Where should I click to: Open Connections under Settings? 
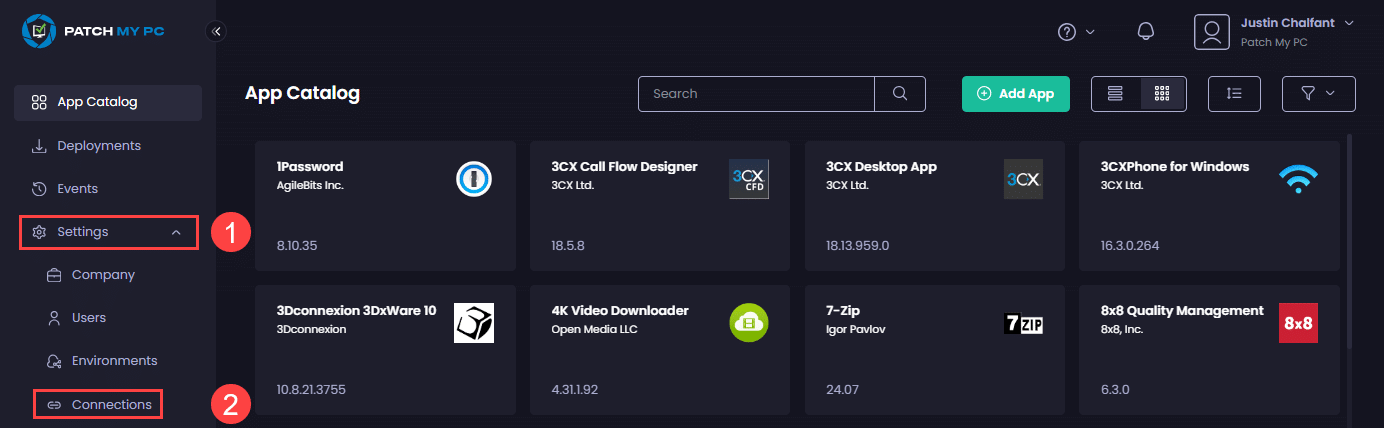click(111, 405)
